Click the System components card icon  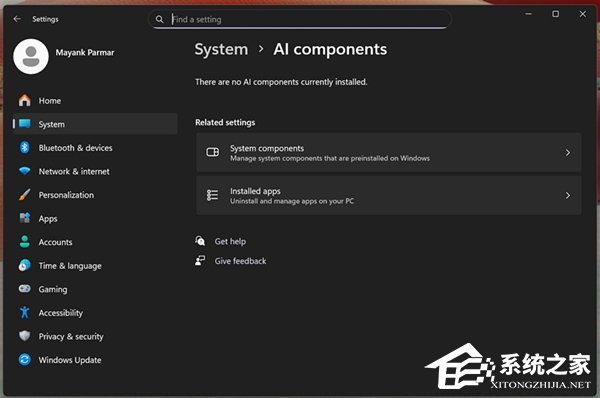(x=212, y=152)
